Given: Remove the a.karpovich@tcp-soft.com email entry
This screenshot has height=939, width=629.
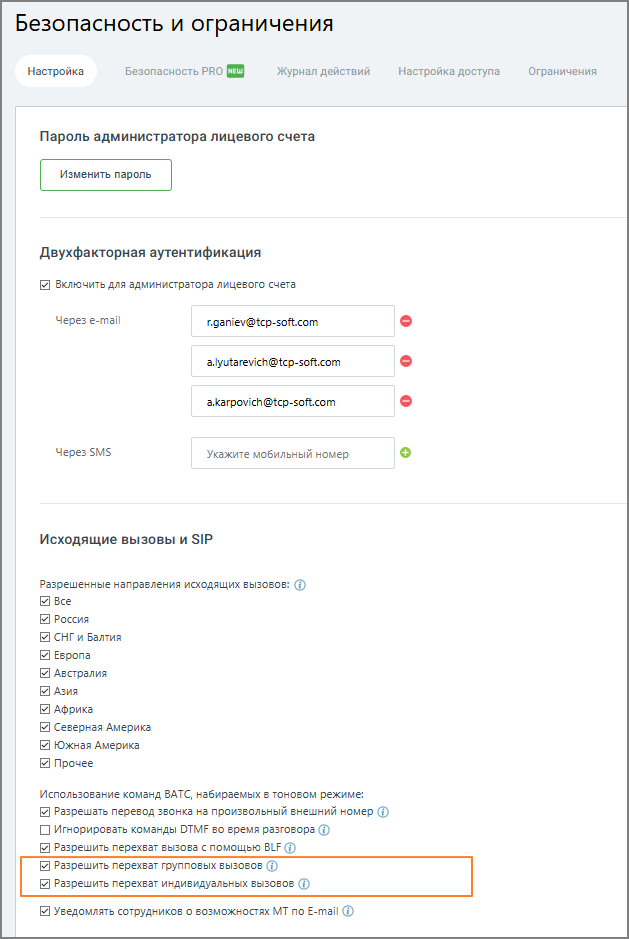Looking at the screenshot, I should pos(406,401).
